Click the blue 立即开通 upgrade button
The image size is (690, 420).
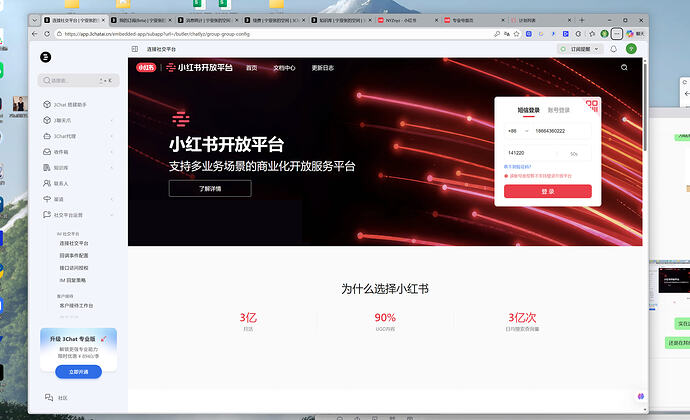tap(78, 372)
